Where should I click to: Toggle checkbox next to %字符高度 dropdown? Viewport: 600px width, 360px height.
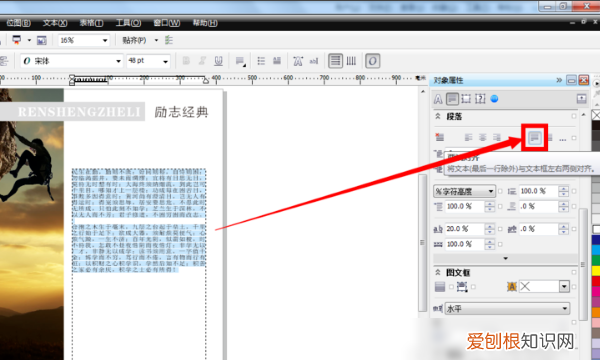[x=500, y=191]
